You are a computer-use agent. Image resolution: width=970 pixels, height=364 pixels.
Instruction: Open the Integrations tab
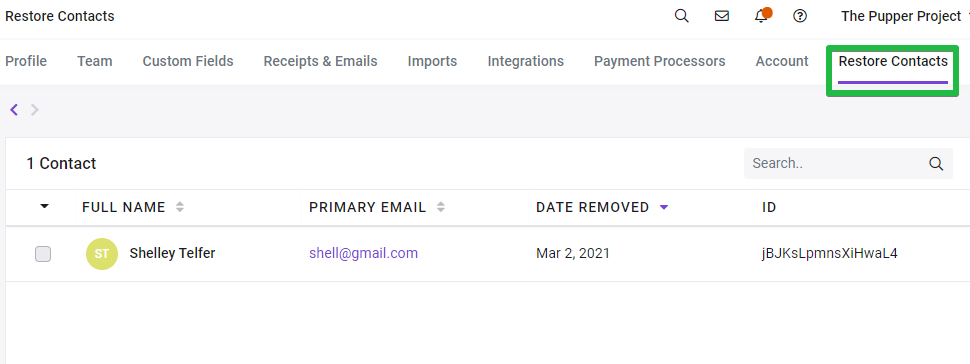pos(526,61)
